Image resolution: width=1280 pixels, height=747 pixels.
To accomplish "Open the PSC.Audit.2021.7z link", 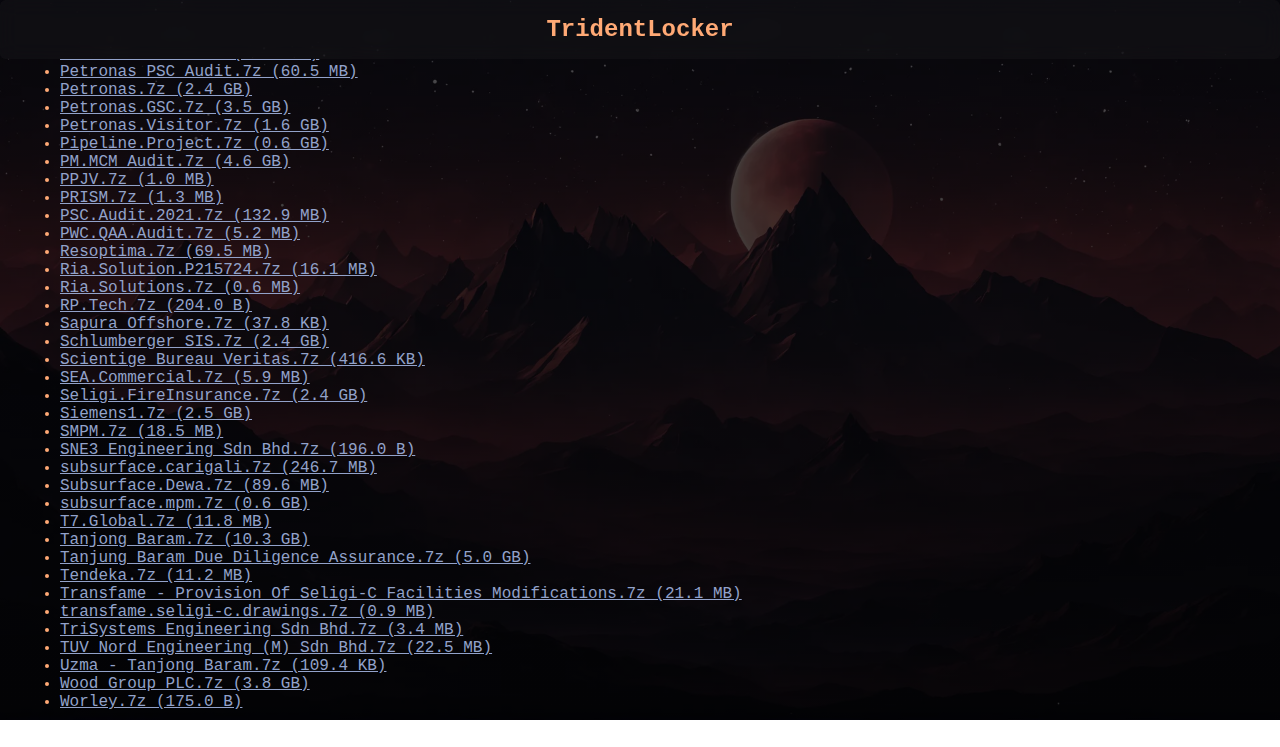I will coord(194,216).
